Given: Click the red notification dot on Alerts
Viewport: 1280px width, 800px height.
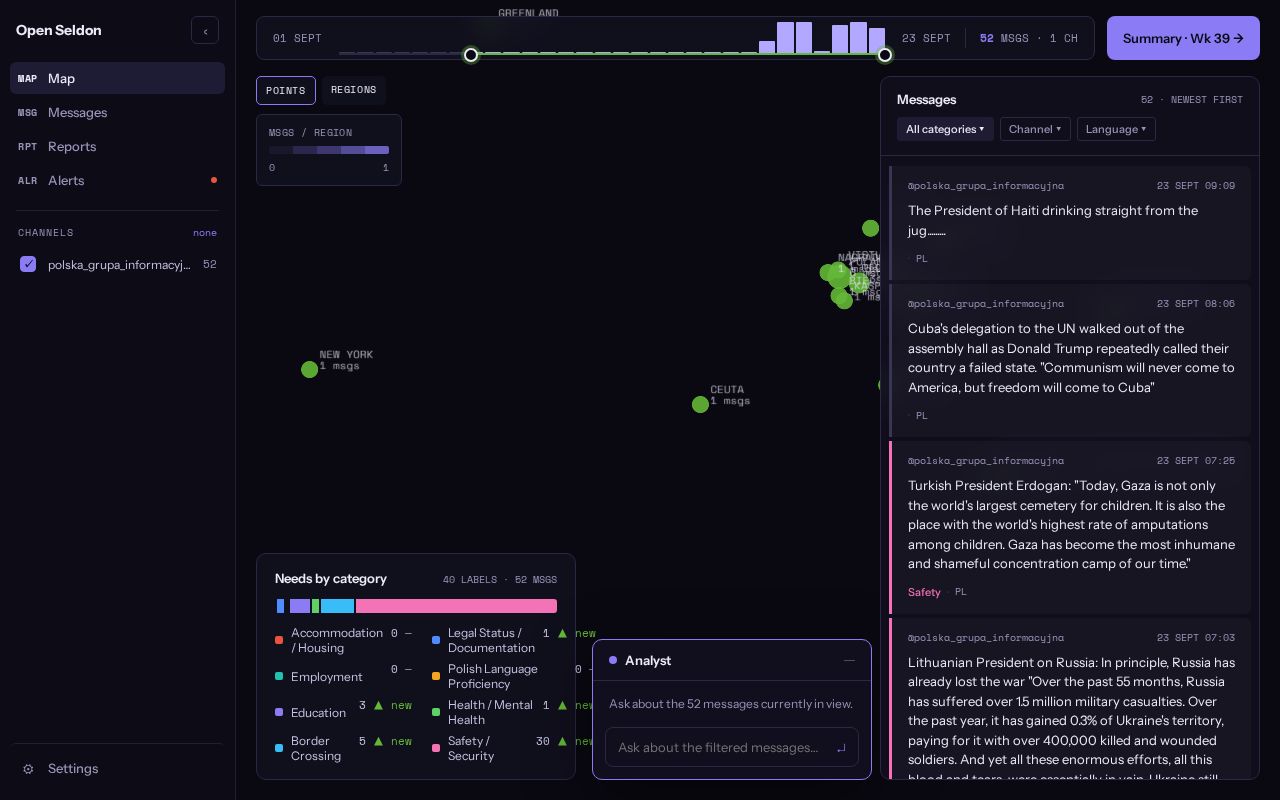Looking at the screenshot, I should 214,180.
